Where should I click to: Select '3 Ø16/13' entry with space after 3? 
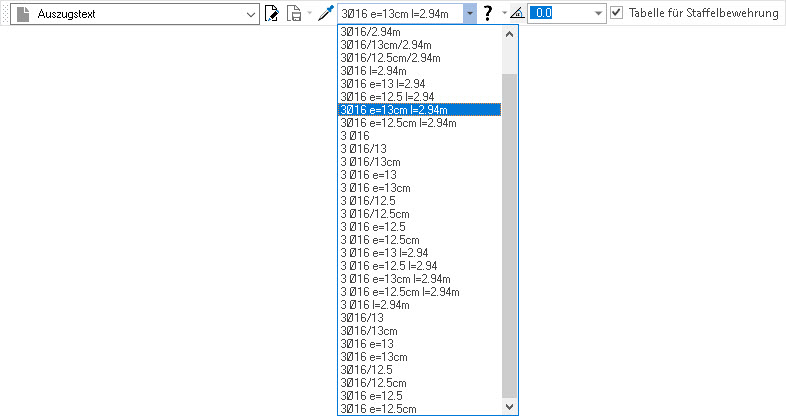pos(420,149)
